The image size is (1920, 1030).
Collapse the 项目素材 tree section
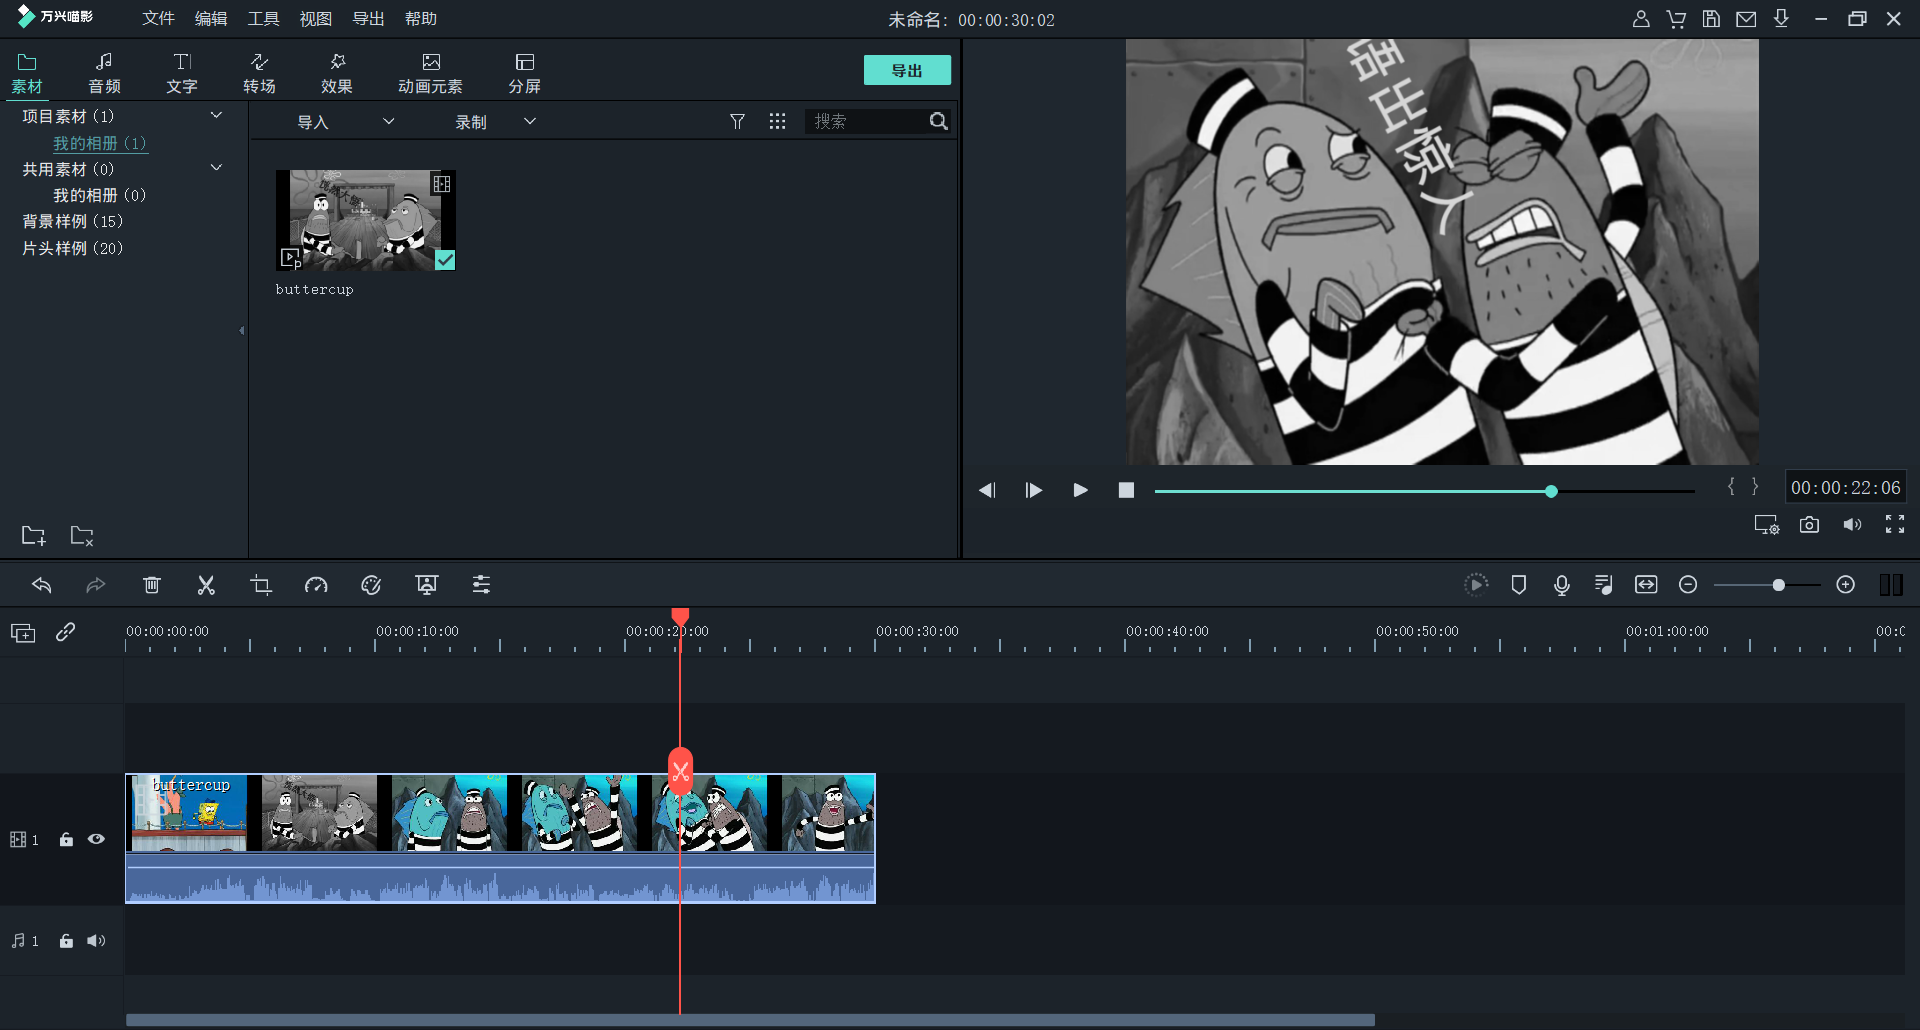[216, 116]
